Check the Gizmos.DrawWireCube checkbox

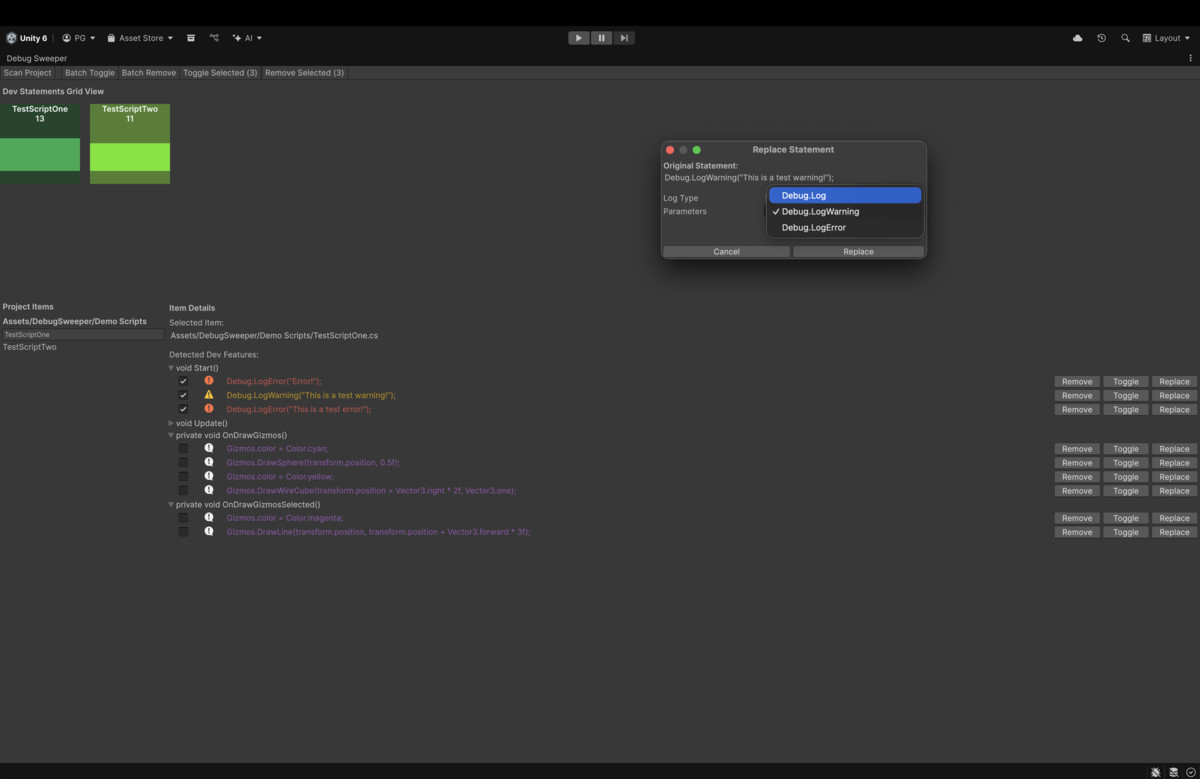[x=183, y=491]
